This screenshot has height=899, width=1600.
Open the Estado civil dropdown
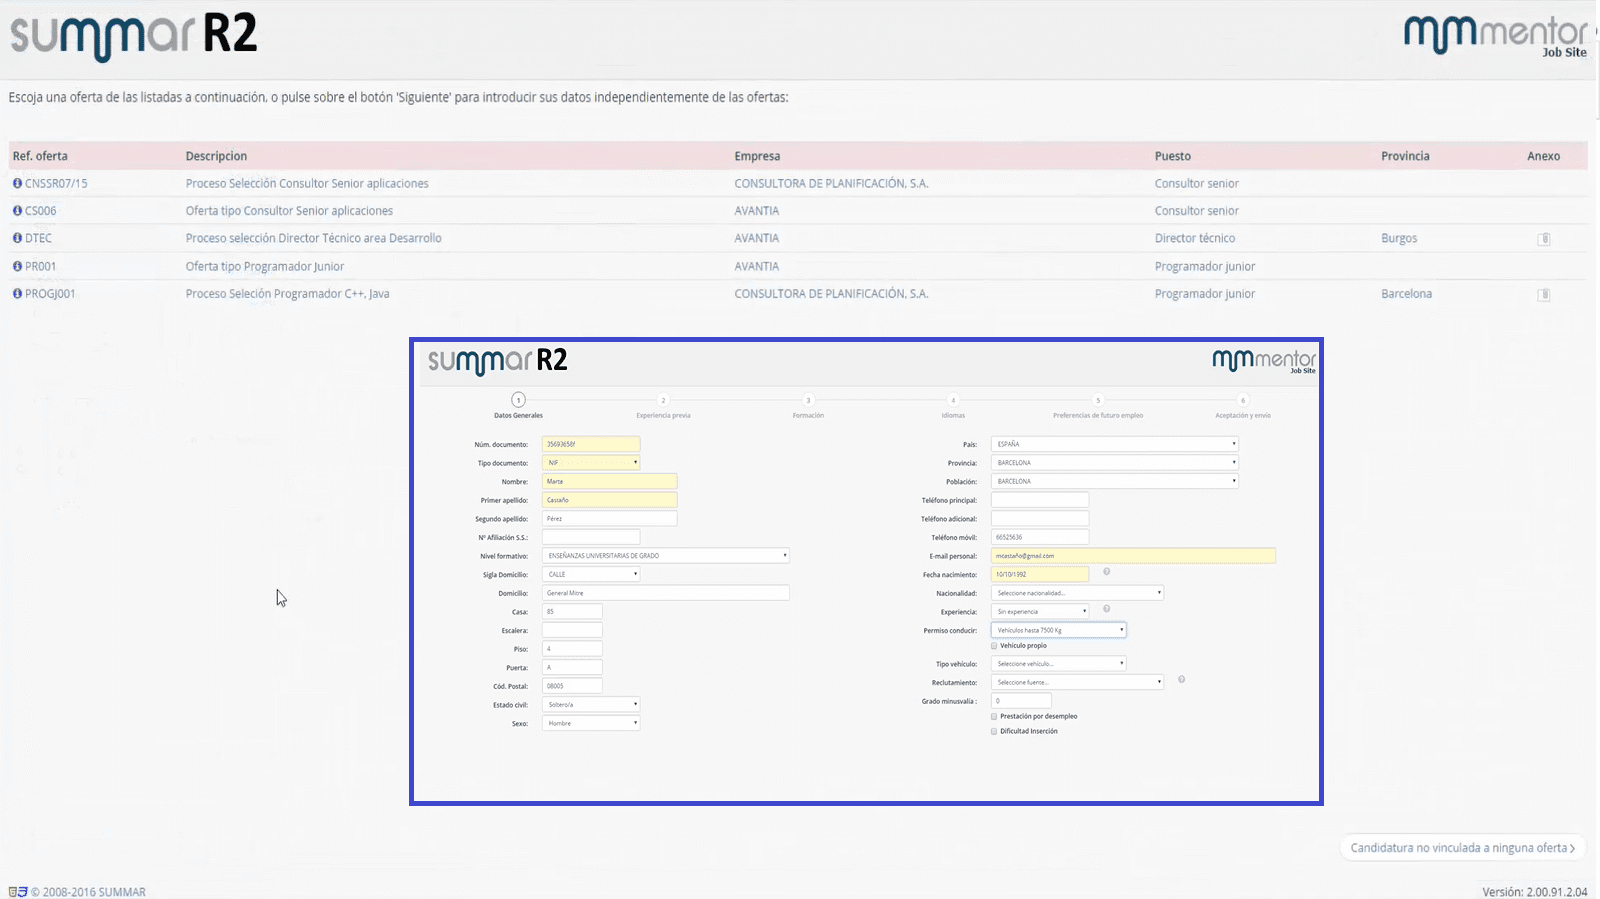coord(591,705)
